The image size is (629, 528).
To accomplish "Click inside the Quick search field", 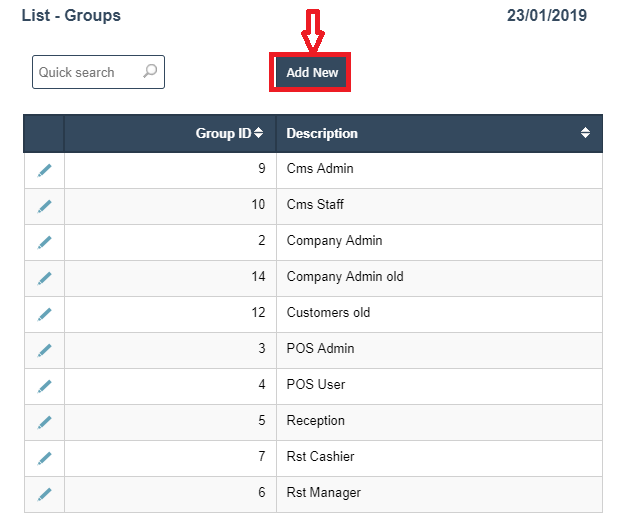I will point(85,72).
